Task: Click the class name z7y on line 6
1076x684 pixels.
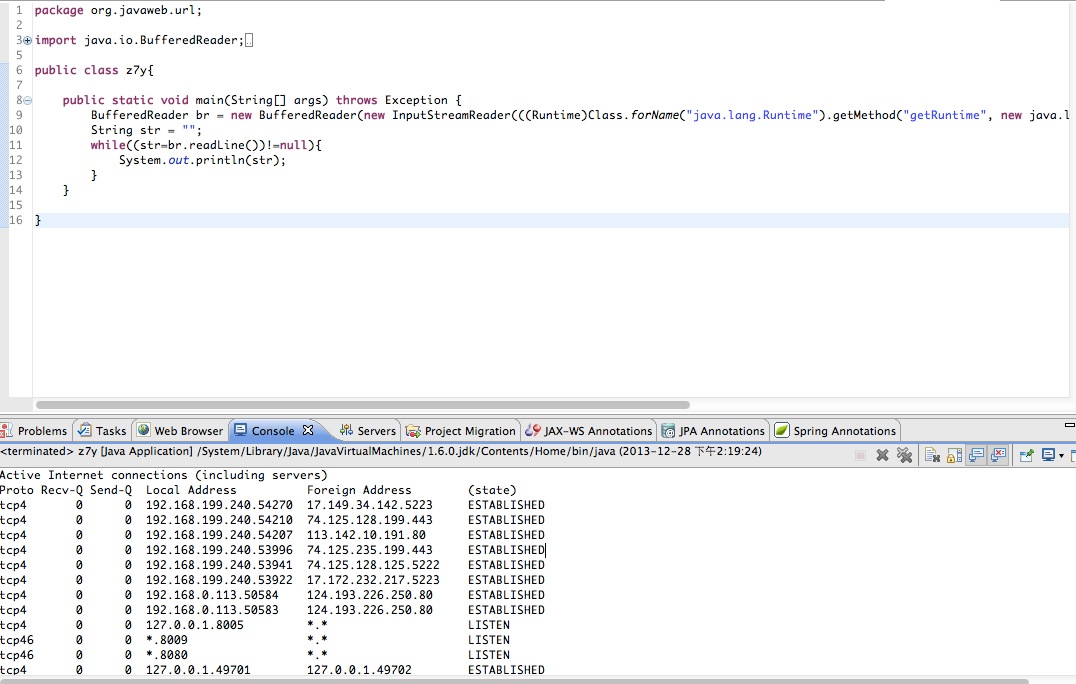Action: [136, 70]
